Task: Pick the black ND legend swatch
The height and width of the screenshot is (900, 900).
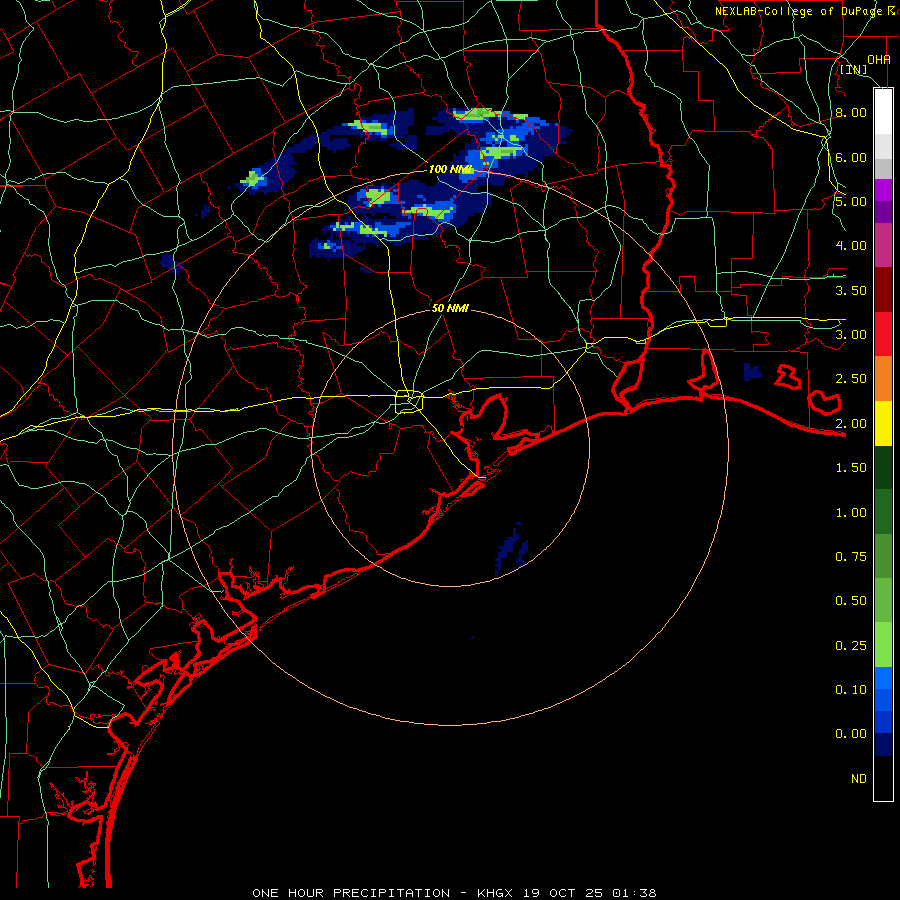Action: (x=883, y=778)
